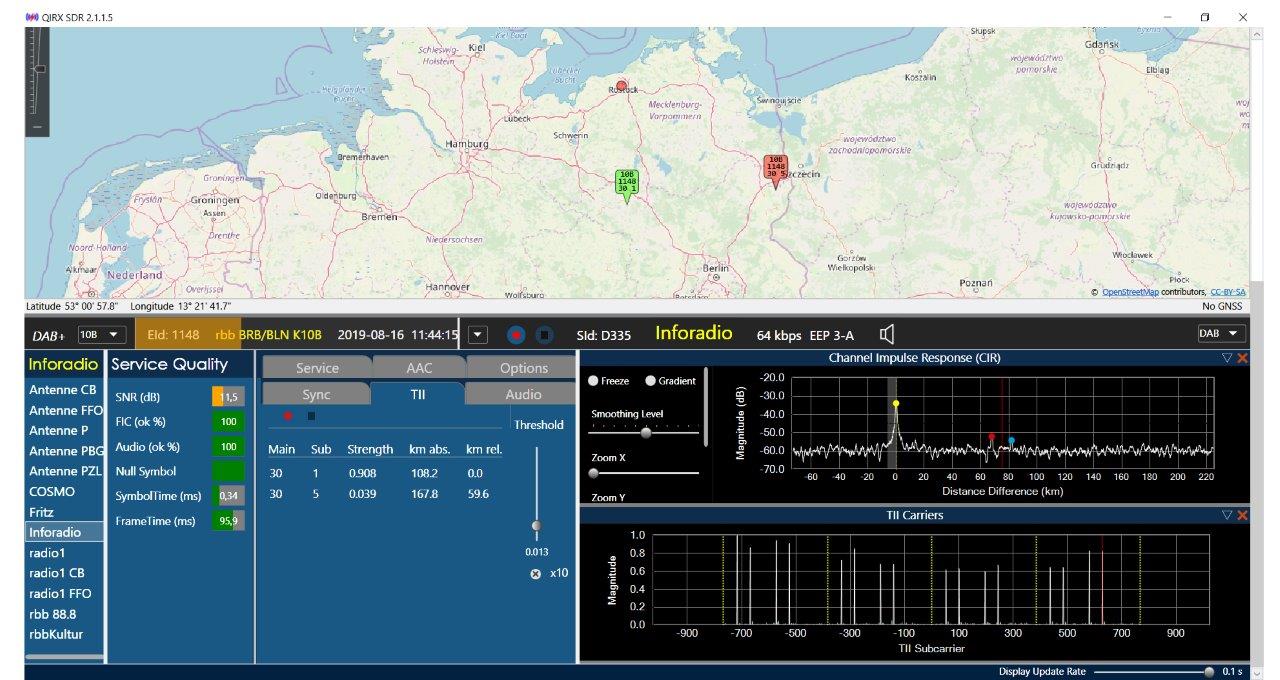The image size is (1280, 680).
Task: Select rbbKultur in the service list
Action: pos(56,634)
